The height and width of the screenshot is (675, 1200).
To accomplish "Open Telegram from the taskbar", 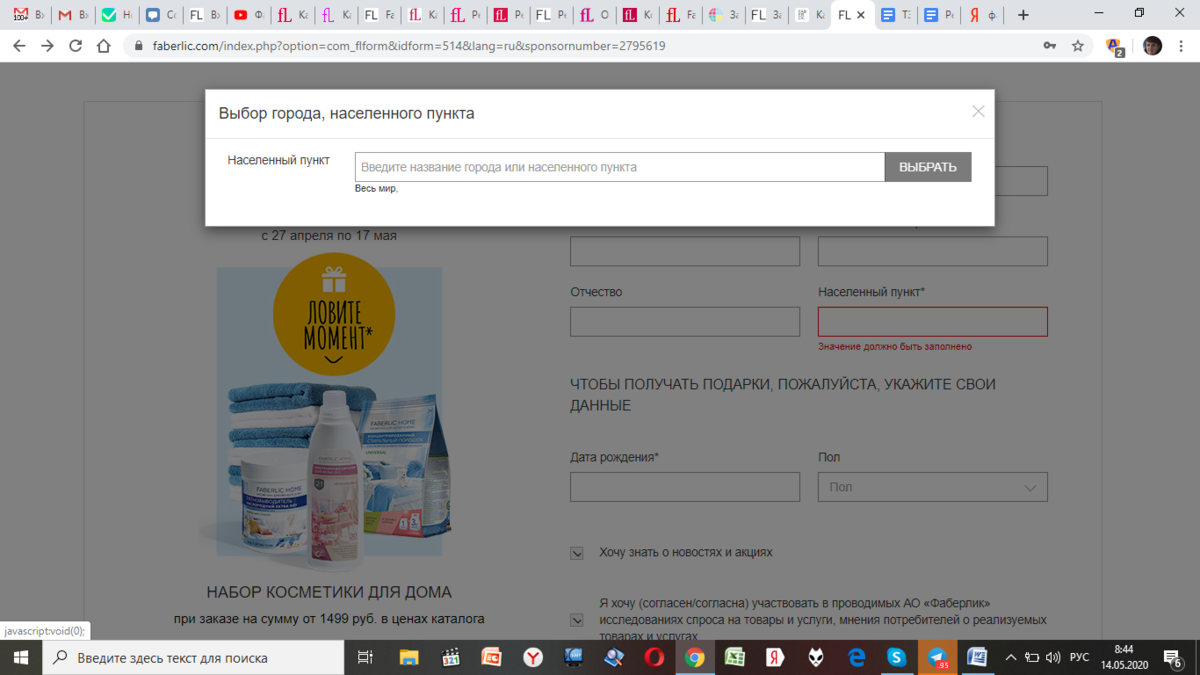I will (x=938, y=657).
